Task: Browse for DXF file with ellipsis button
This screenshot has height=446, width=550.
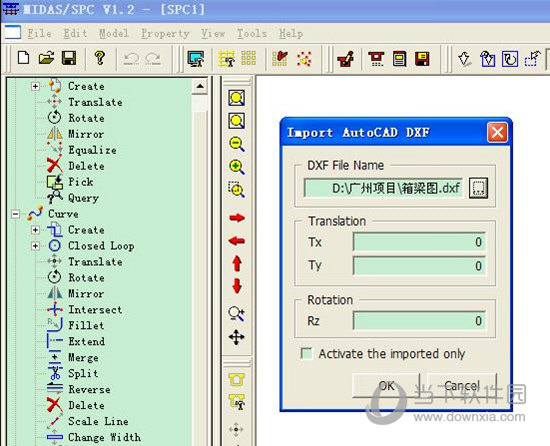Action: pos(478,188)
